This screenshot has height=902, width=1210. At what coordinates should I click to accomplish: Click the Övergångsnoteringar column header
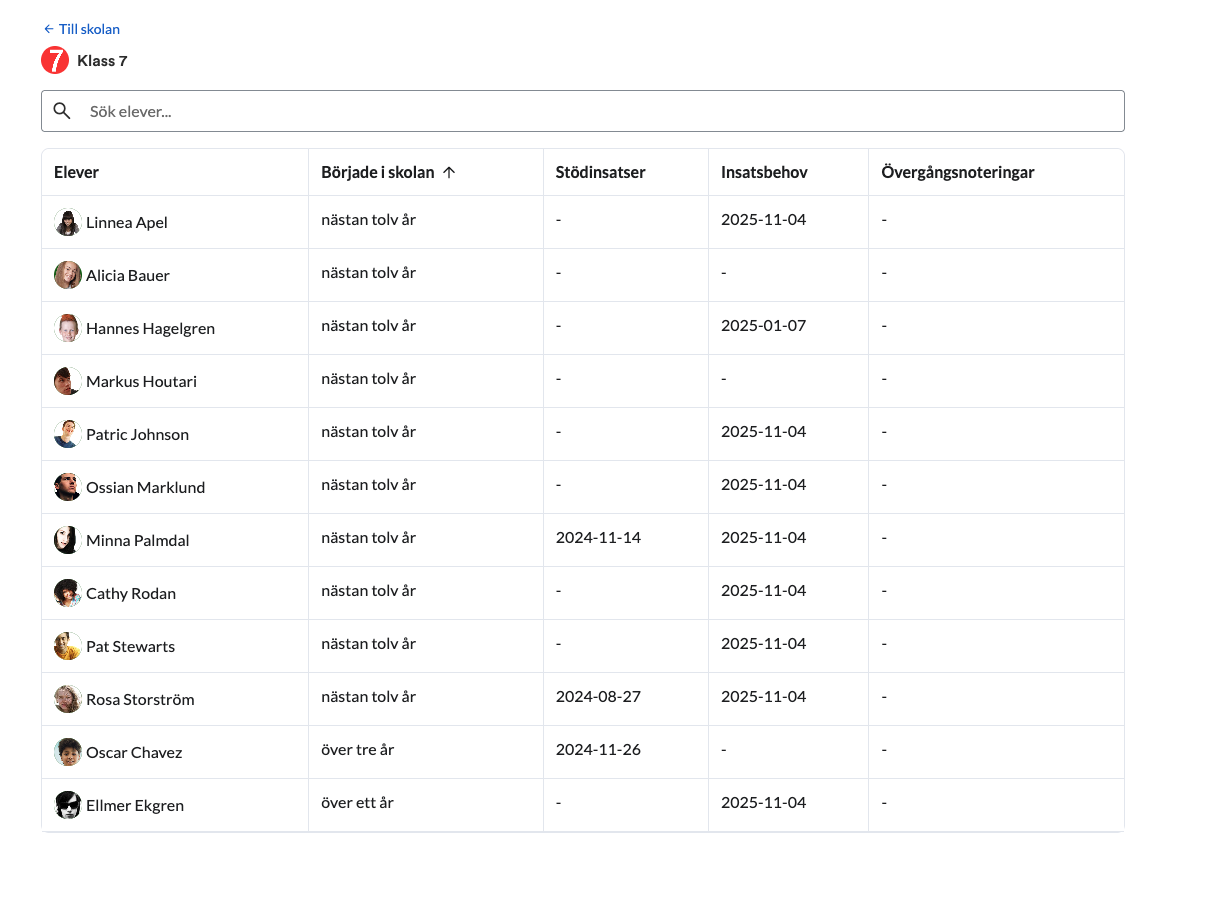pos(957,172)
